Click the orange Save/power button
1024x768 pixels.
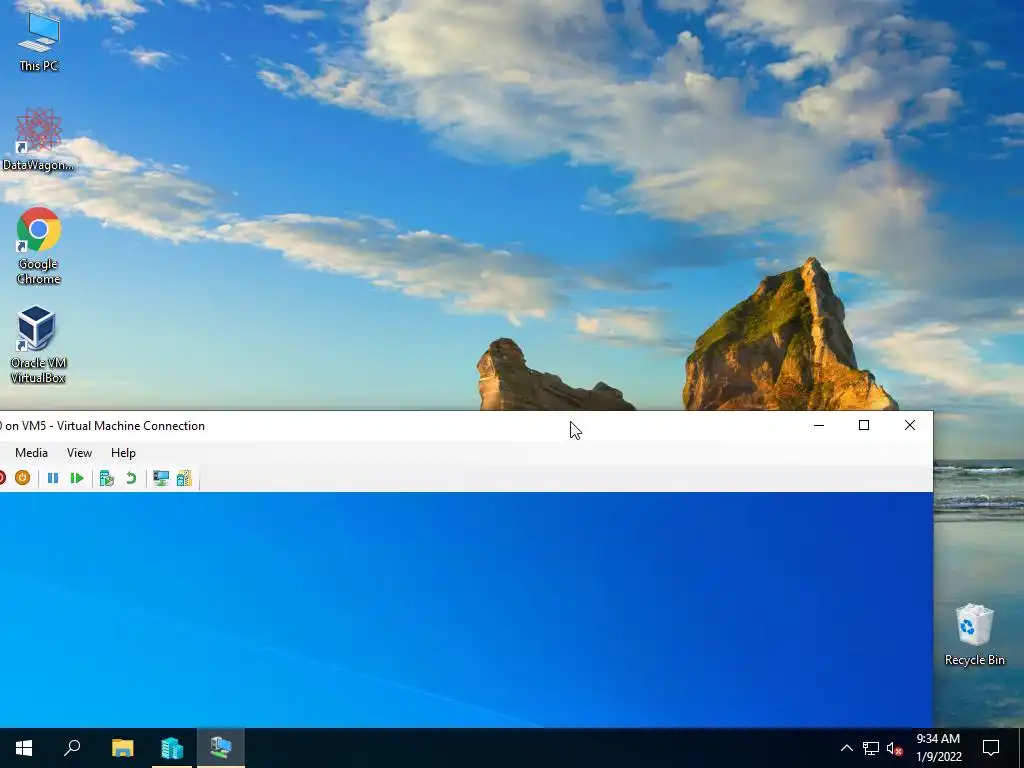click(22, 478)
